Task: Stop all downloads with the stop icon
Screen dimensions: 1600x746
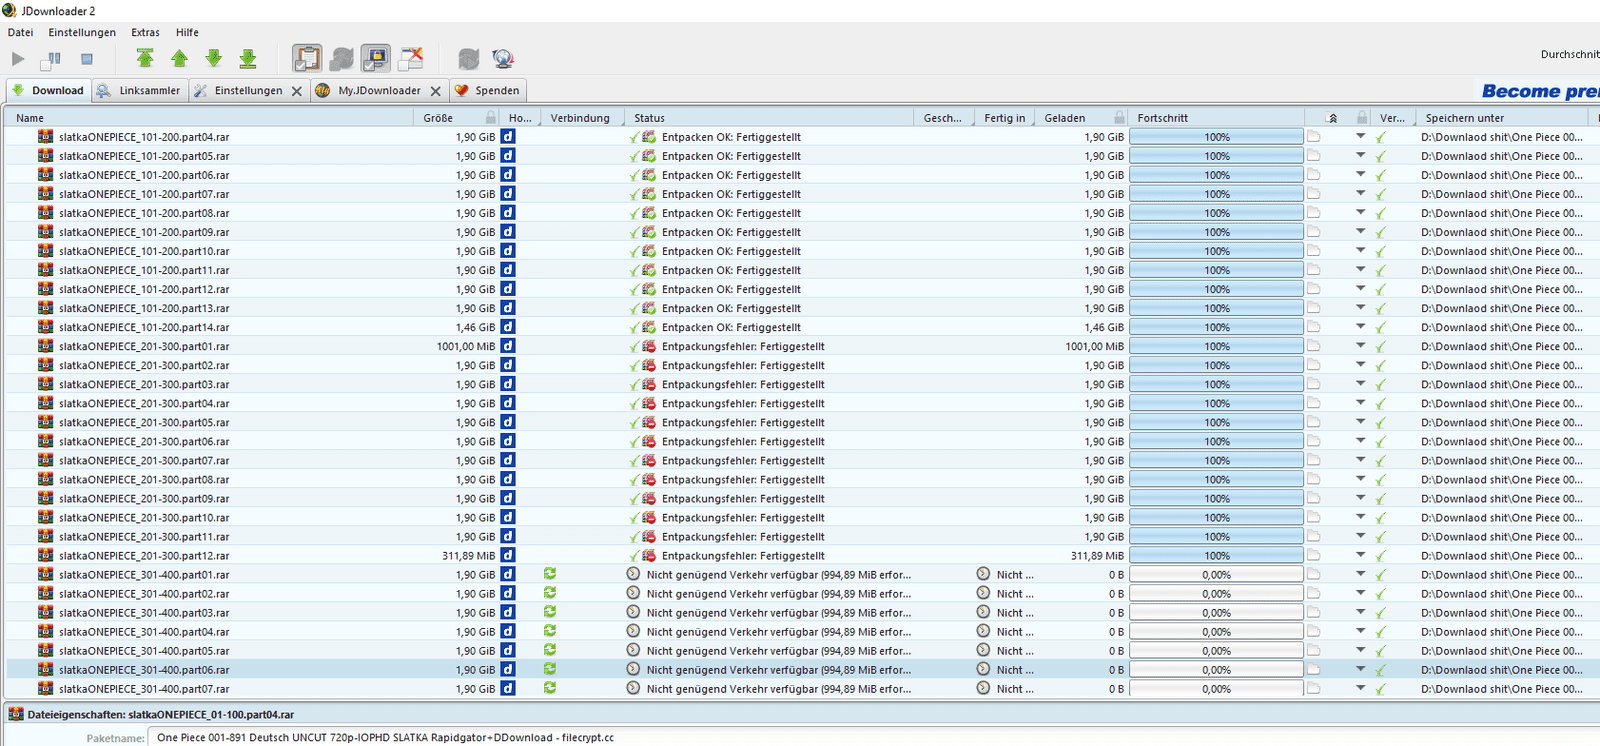Action: tap(87, 59)
